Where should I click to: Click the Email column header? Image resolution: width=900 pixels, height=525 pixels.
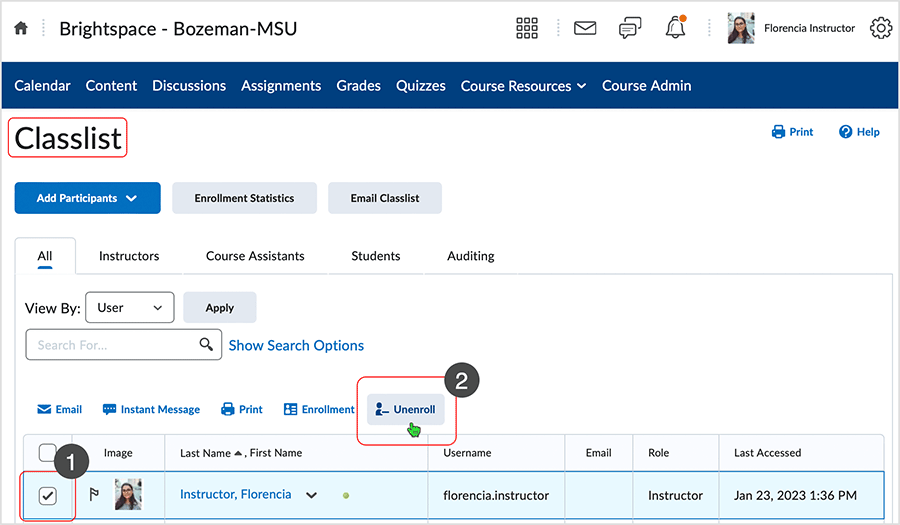click(x=598, y=453)
